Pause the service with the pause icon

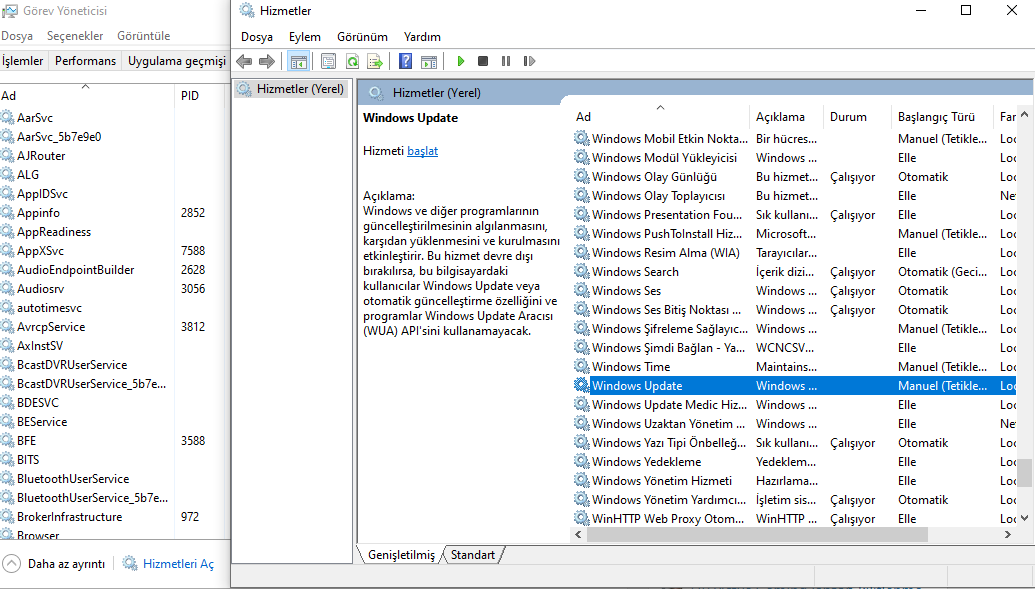pyautogui.click(x=506, y=61)
